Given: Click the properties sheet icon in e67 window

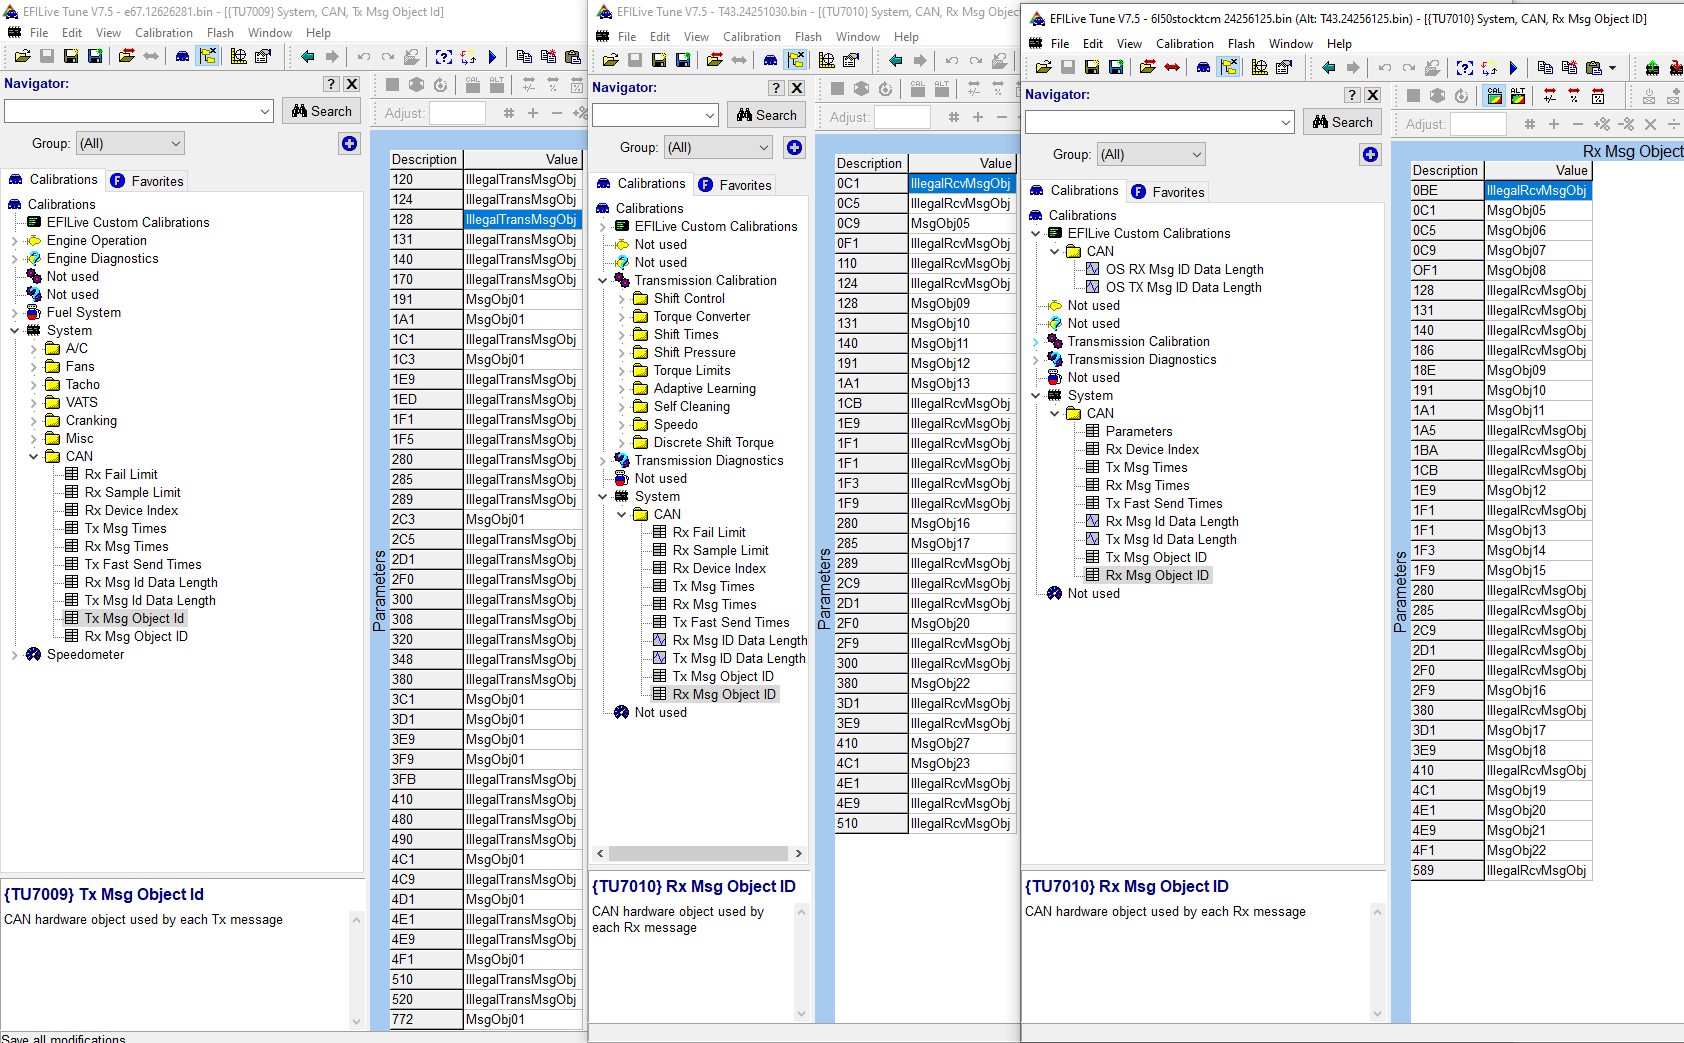Looking at the screenshot, I should pos(263,57).
